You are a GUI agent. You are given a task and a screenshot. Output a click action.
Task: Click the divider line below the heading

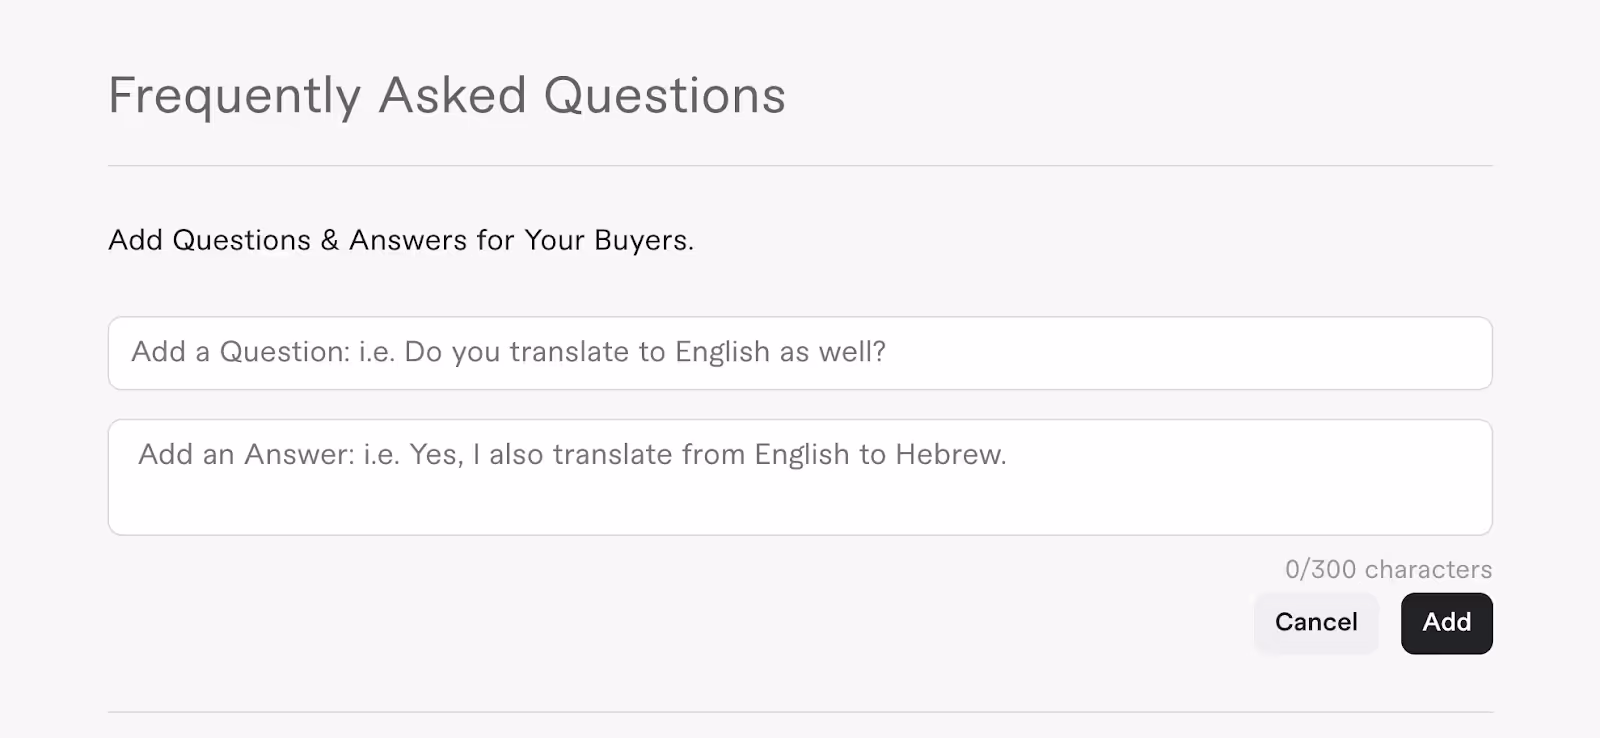click(800, 166)
